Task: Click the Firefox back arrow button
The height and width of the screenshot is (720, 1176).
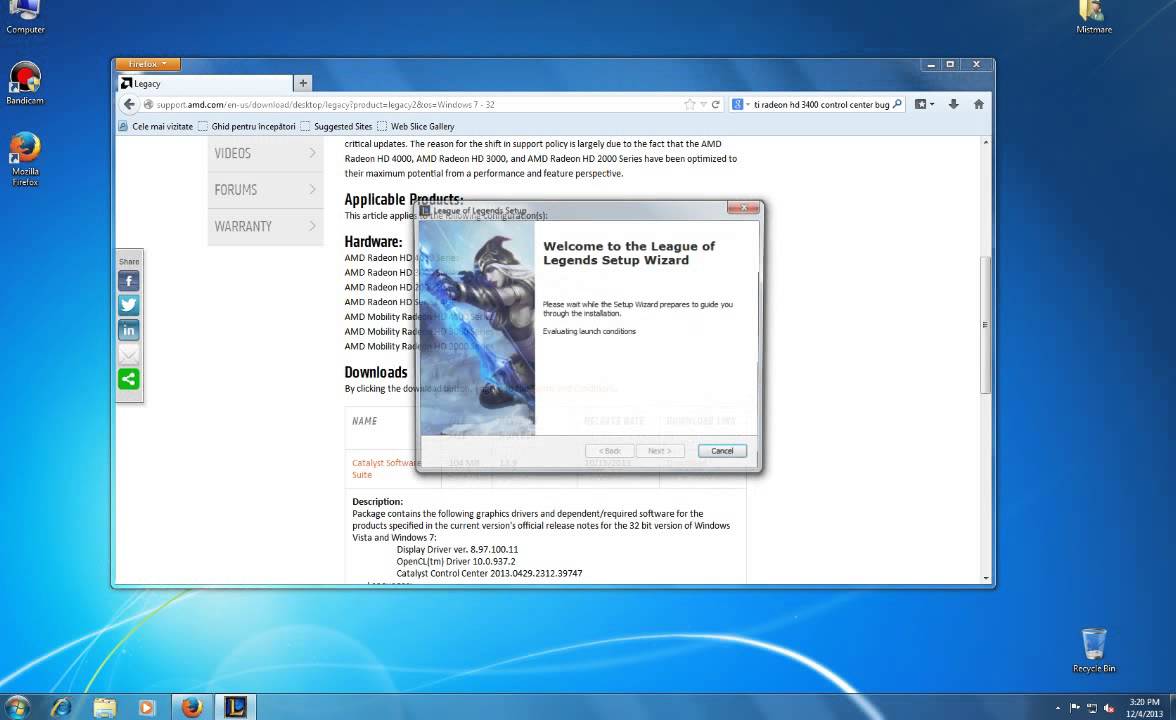Action: point(129,104)
